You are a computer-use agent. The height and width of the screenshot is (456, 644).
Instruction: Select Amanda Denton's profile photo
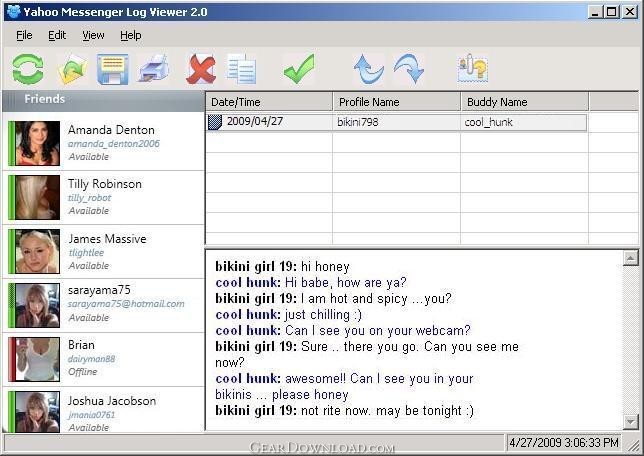click(37, 143)
